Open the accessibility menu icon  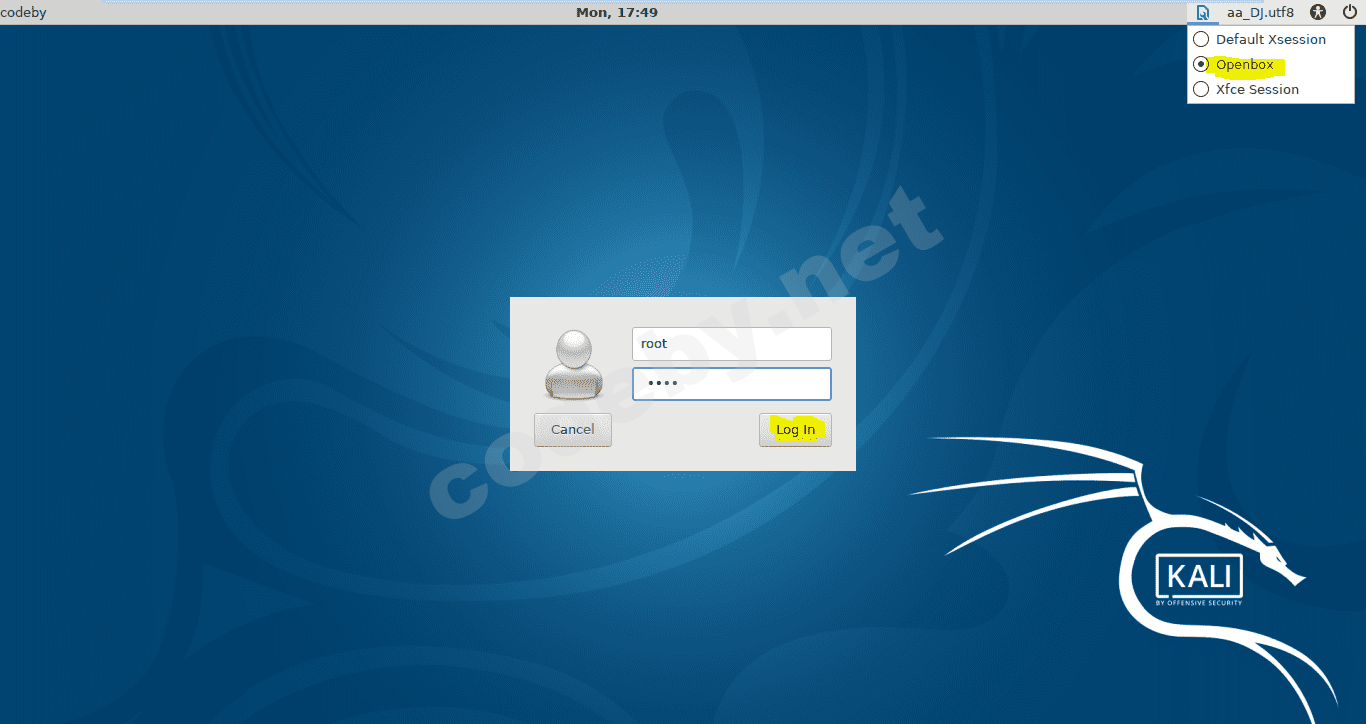coord(1318,13)
